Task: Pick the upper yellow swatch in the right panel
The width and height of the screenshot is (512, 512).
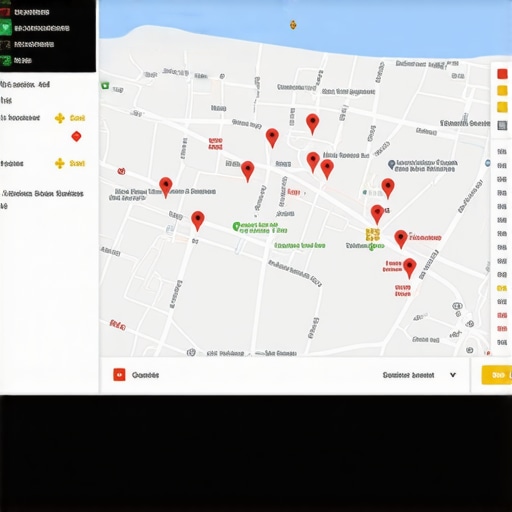Action: coord(502,90)
